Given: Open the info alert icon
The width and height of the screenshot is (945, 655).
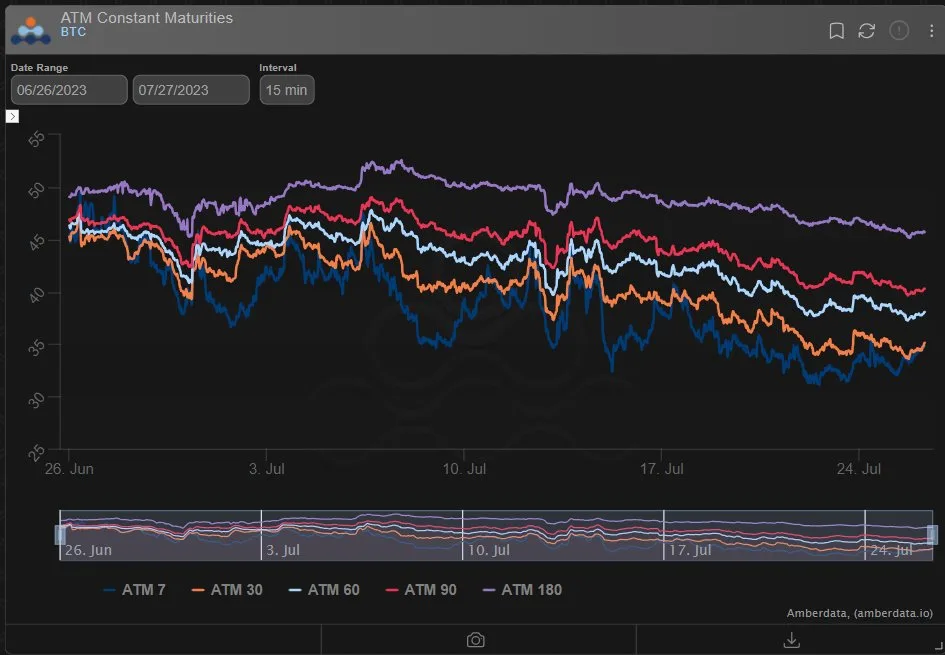Looking at the screenshot, I should tap(899, 31).
